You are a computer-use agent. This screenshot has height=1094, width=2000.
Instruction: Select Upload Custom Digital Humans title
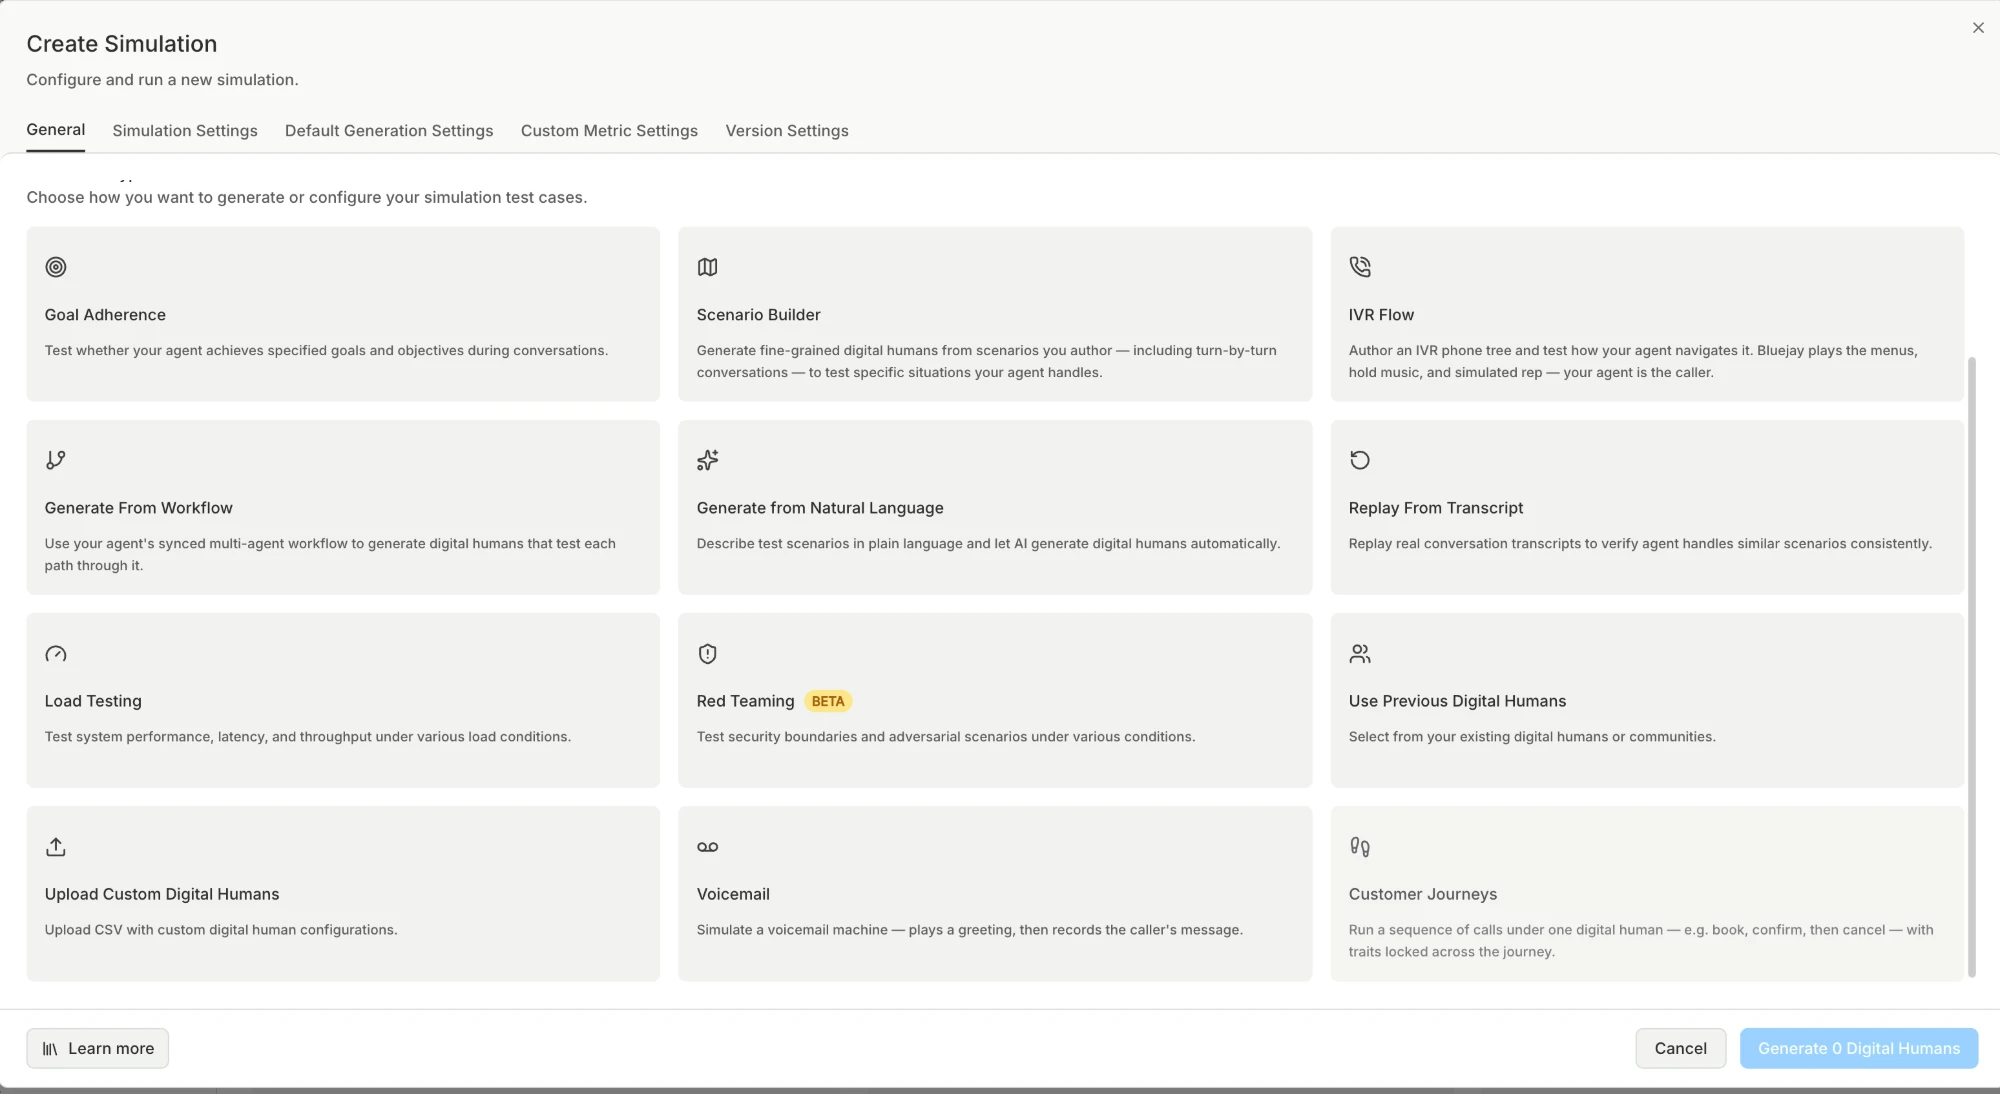coord(162,894)
